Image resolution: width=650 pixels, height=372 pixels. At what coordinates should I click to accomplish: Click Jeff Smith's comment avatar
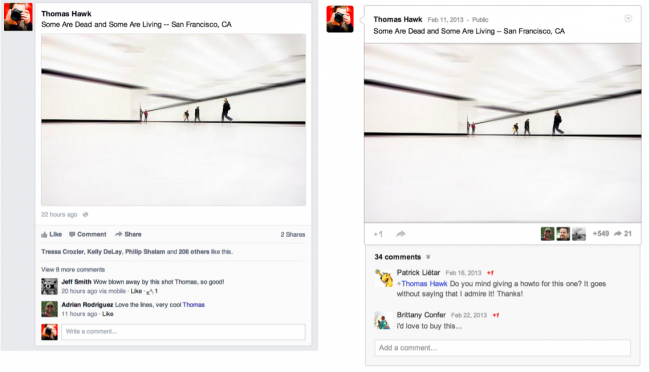[49, 286]
